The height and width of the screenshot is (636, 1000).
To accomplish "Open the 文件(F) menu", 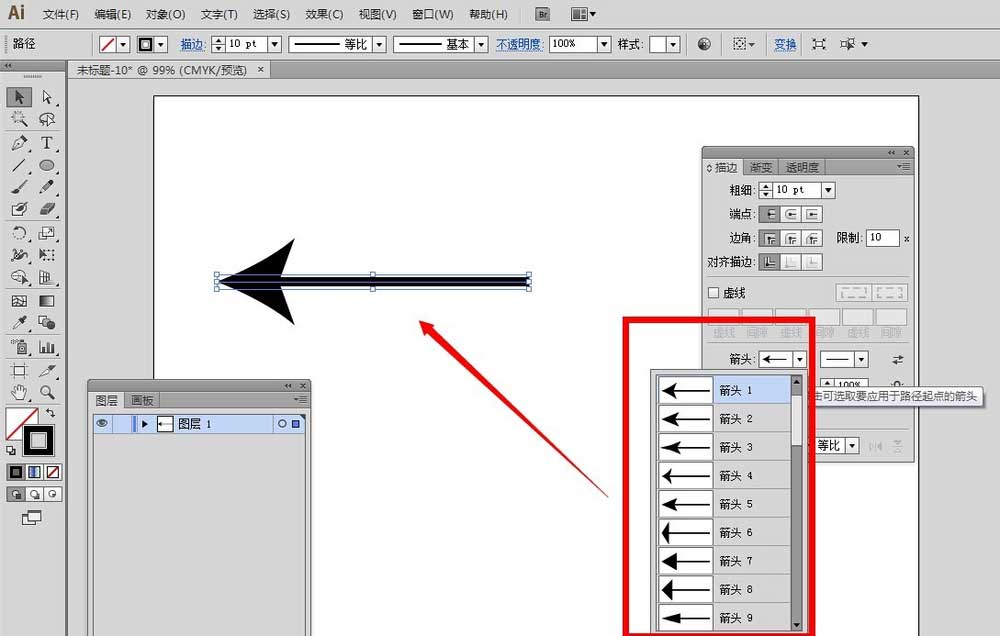I will point(61,14).
